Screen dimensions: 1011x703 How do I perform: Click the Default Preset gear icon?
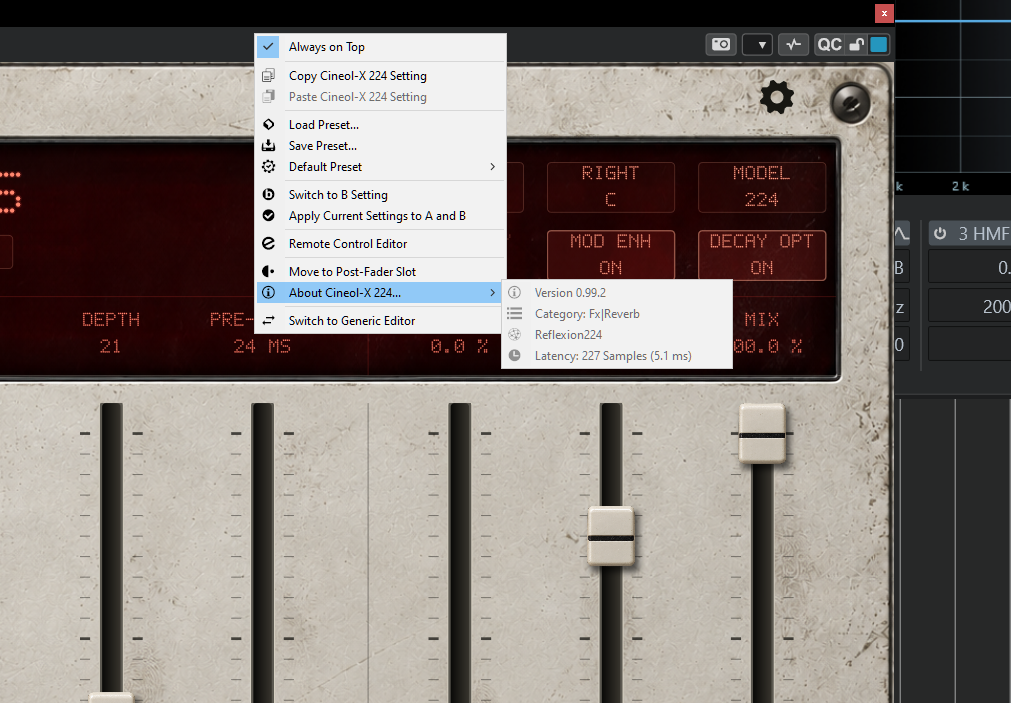[269, 166]
